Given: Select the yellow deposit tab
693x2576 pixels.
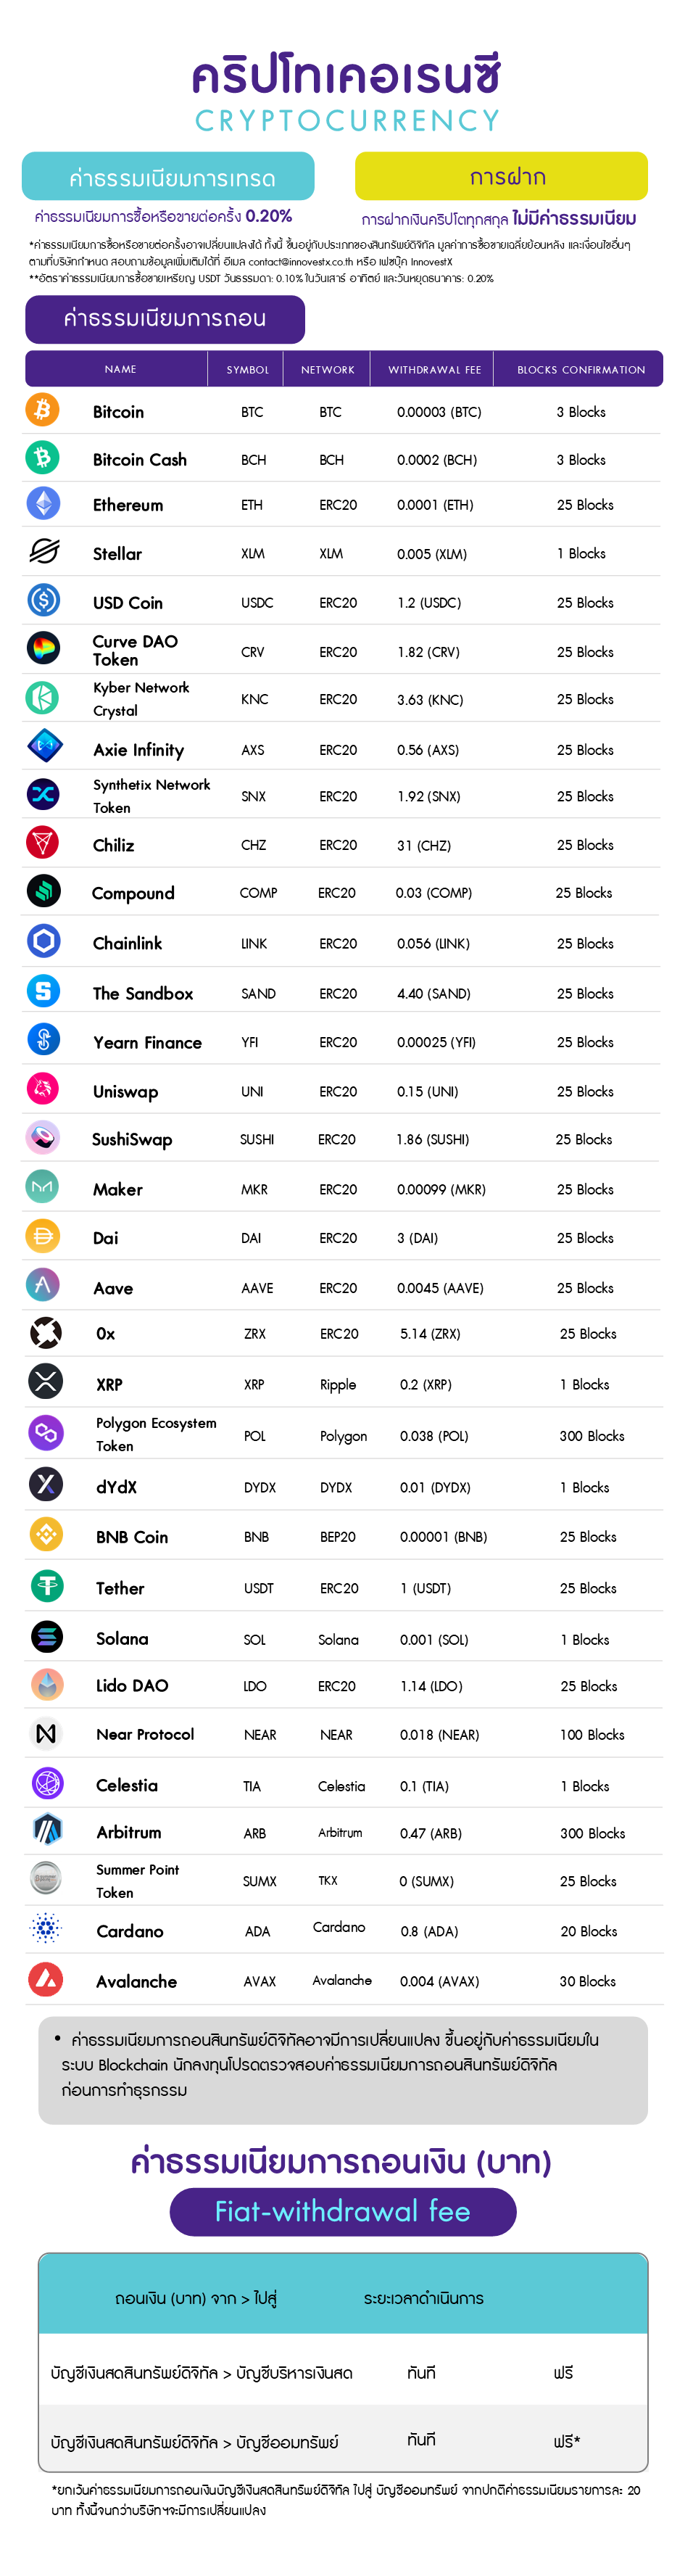Looking at the screenshot, I should point(501,176).
